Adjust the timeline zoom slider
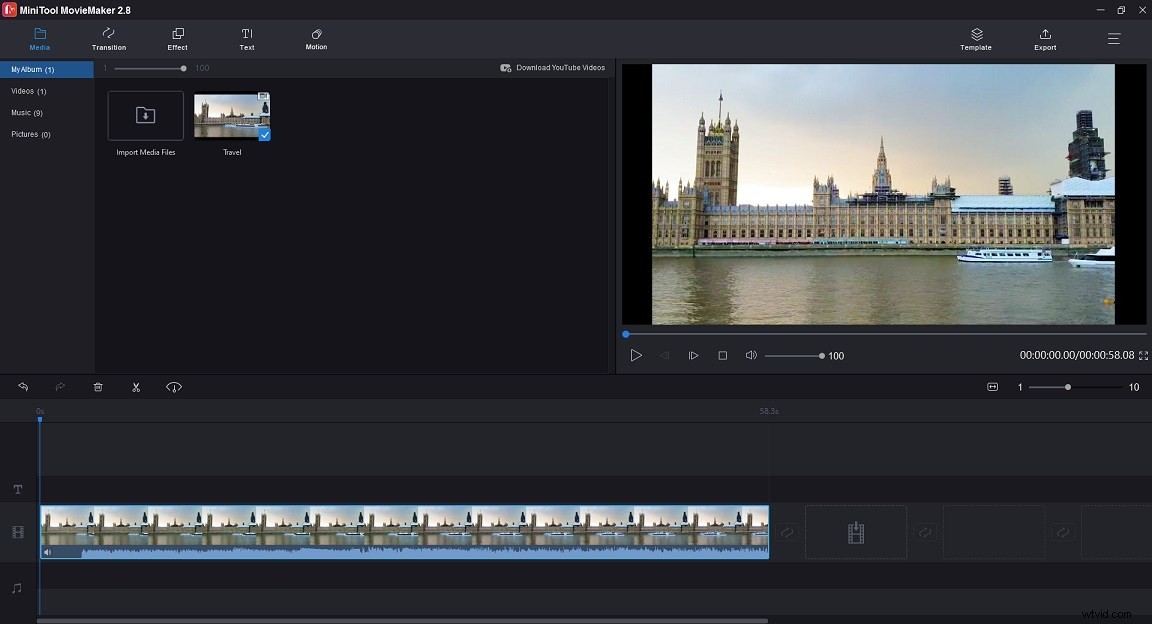This screenshot has width=1152, height=624. point(1068,387)
